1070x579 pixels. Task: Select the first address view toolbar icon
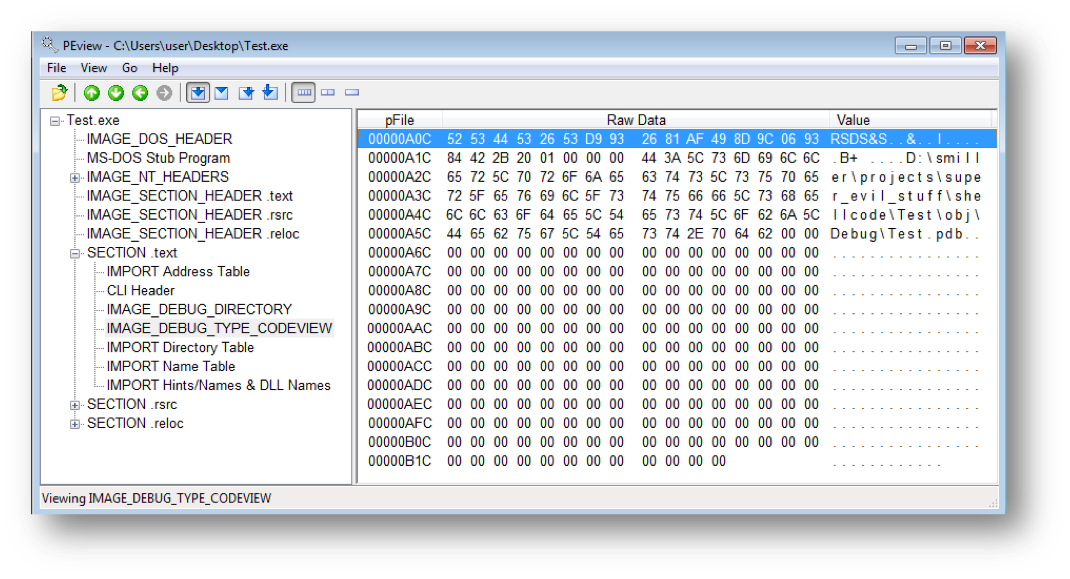point(198,92)
